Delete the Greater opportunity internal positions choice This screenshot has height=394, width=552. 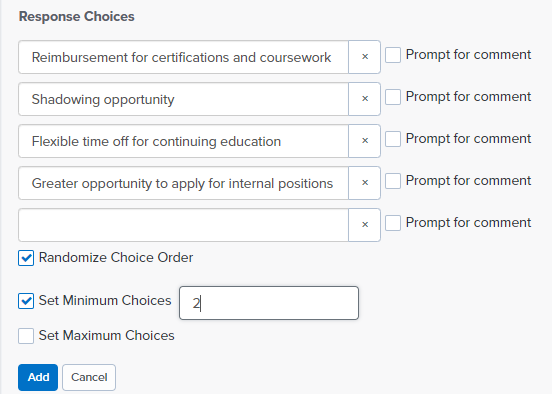tap(365, 182)
